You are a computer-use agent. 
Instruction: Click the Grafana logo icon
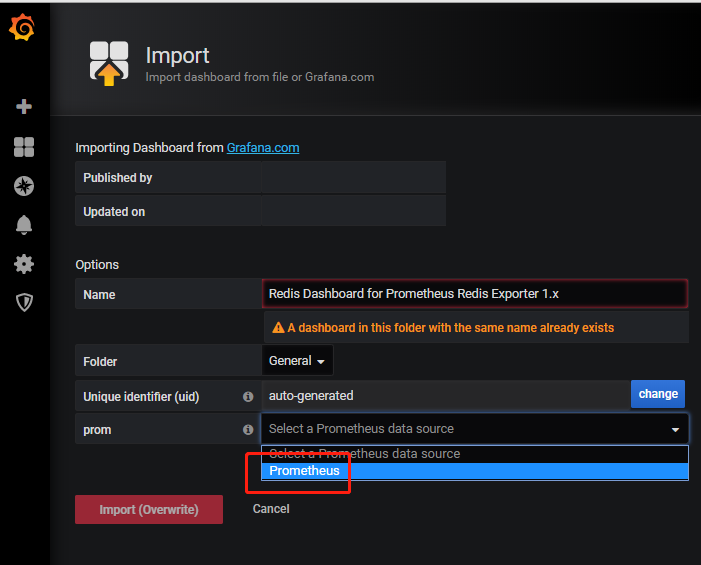click(21, 27)
